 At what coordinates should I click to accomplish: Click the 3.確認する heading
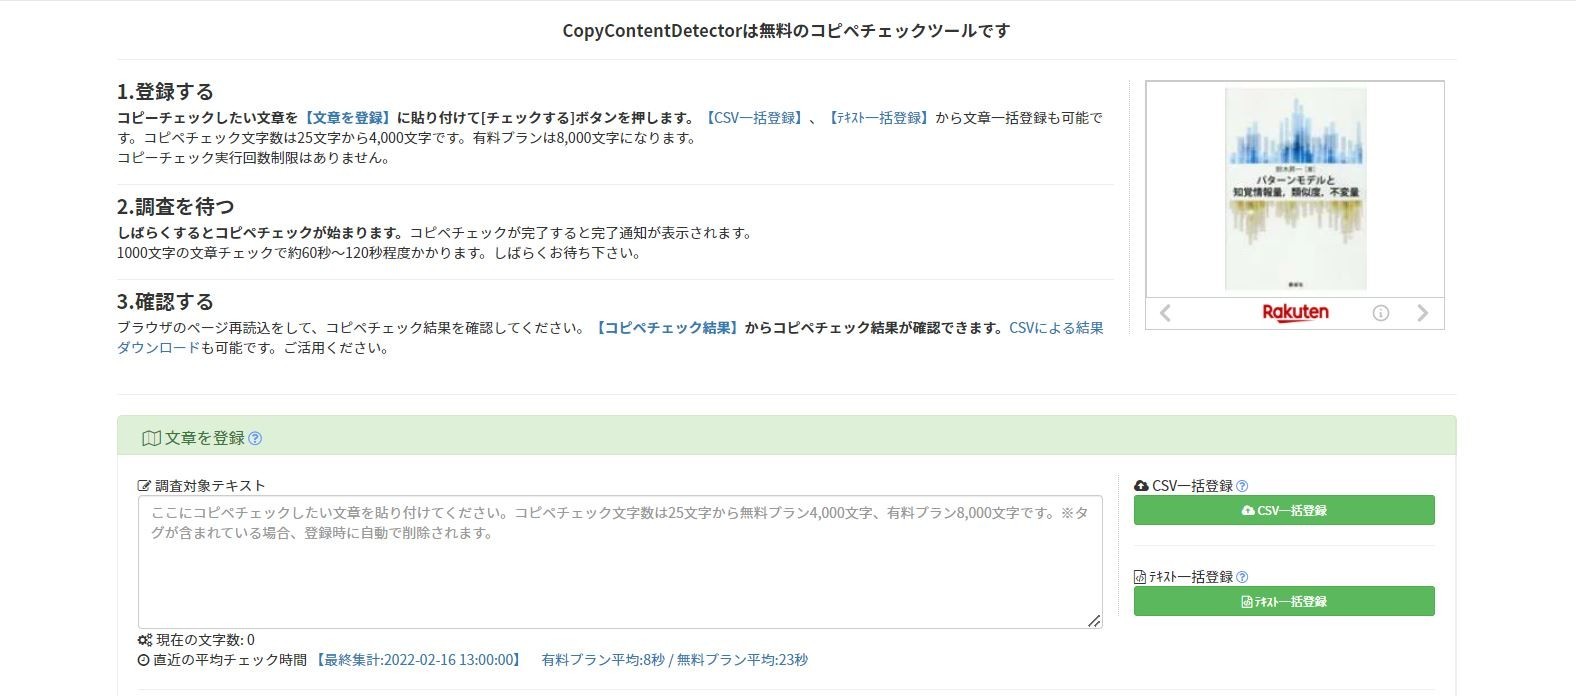(x=165, y=302)
